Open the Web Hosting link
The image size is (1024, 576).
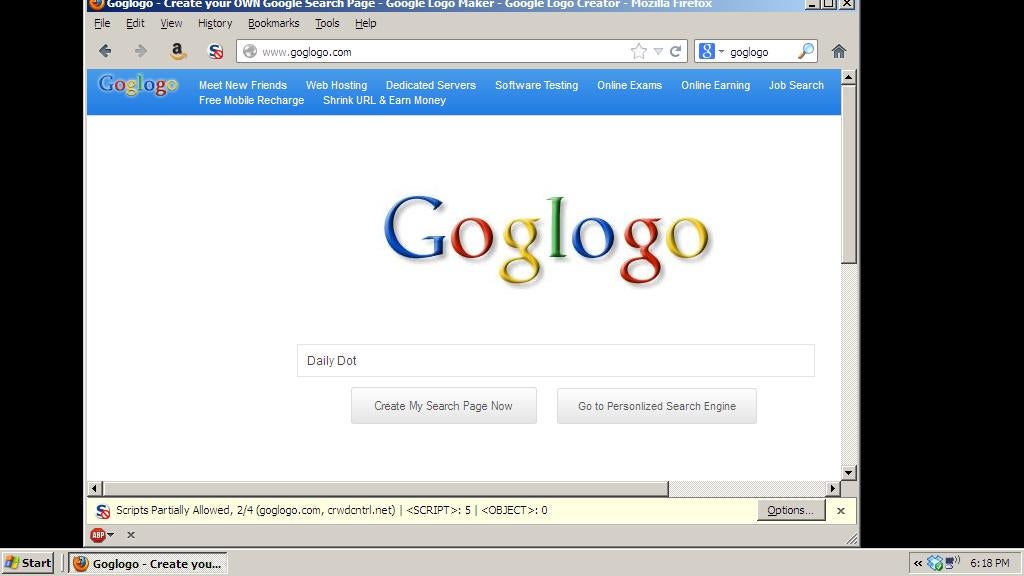(x=336, y=86)
